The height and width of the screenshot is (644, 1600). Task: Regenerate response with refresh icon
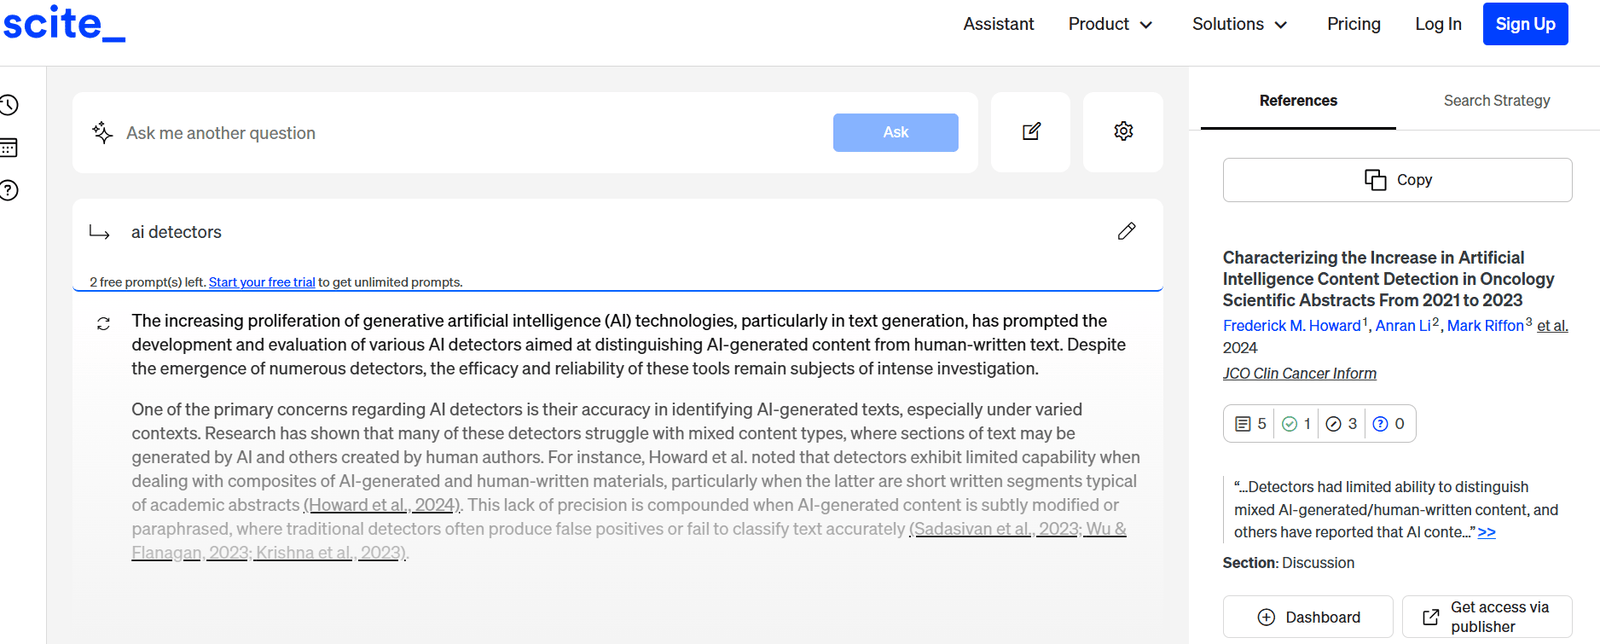click(103, 324)
